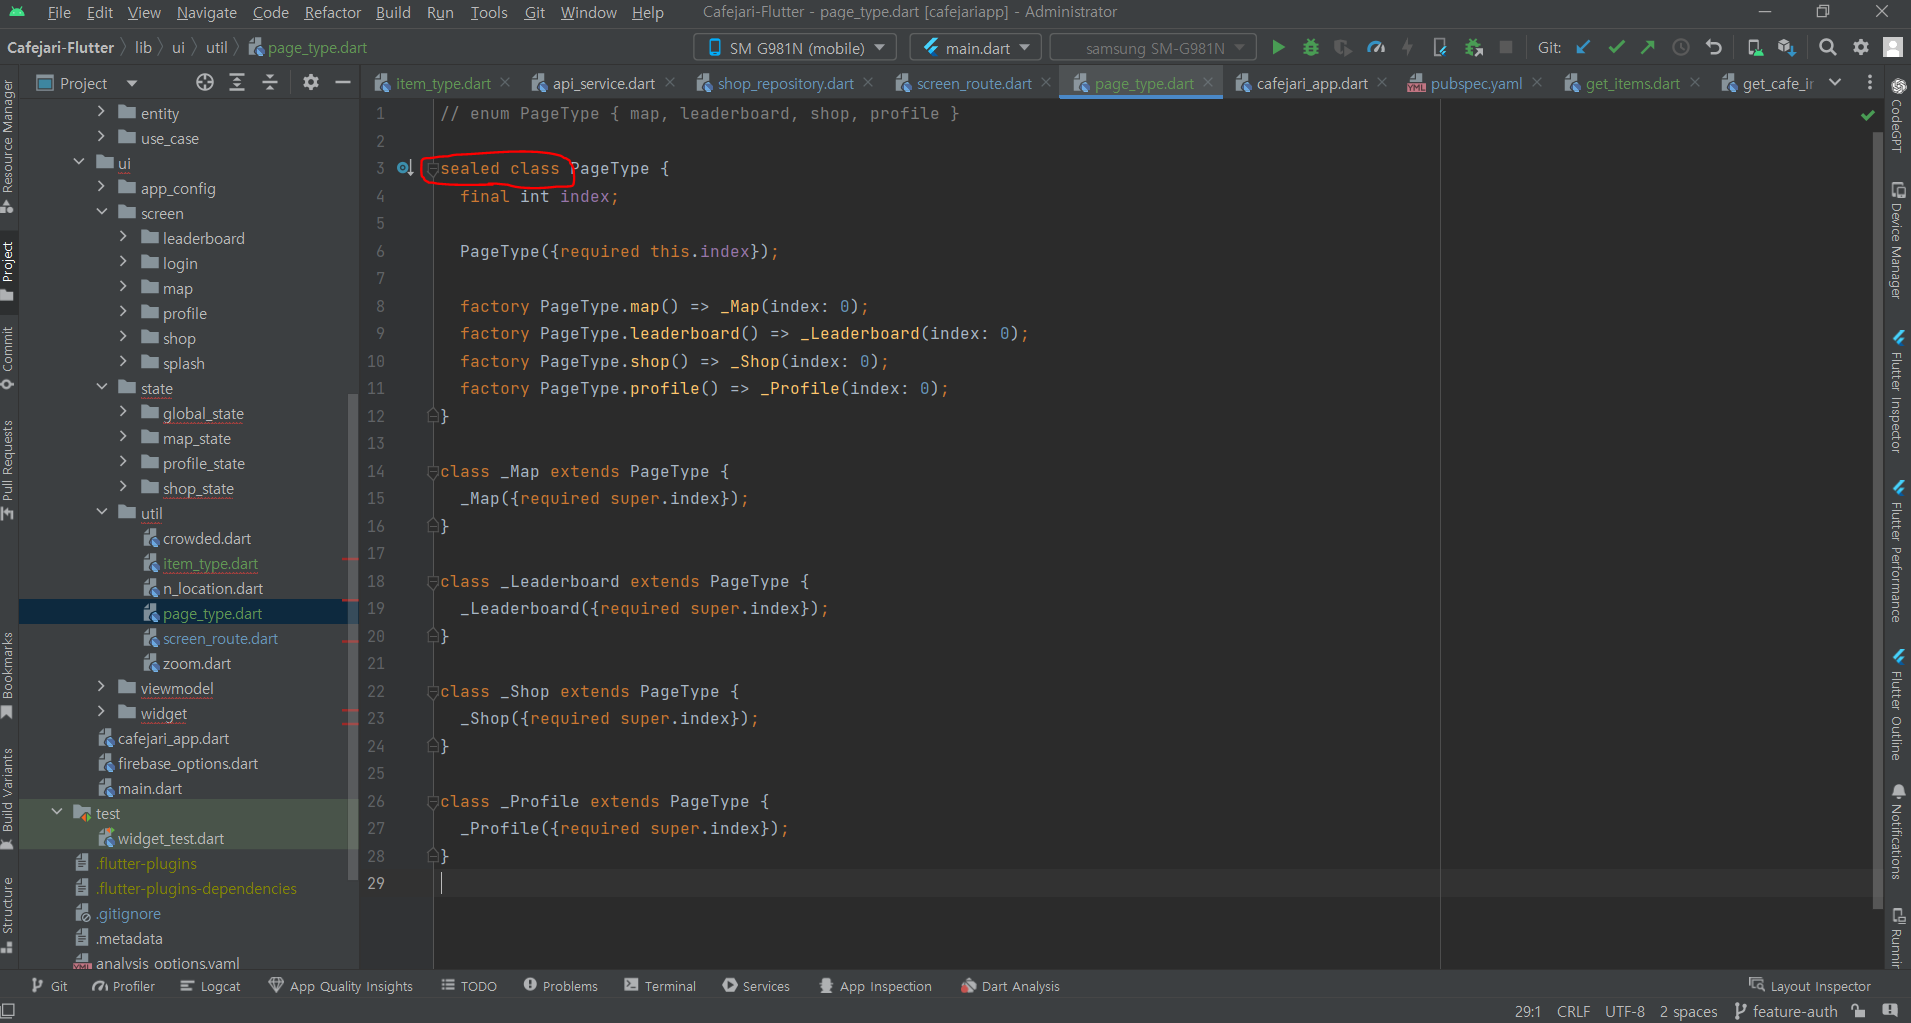This screenshot has height=1023, width=1911.
Task: Hide the Project tool window
Action: tap(343, 82)
